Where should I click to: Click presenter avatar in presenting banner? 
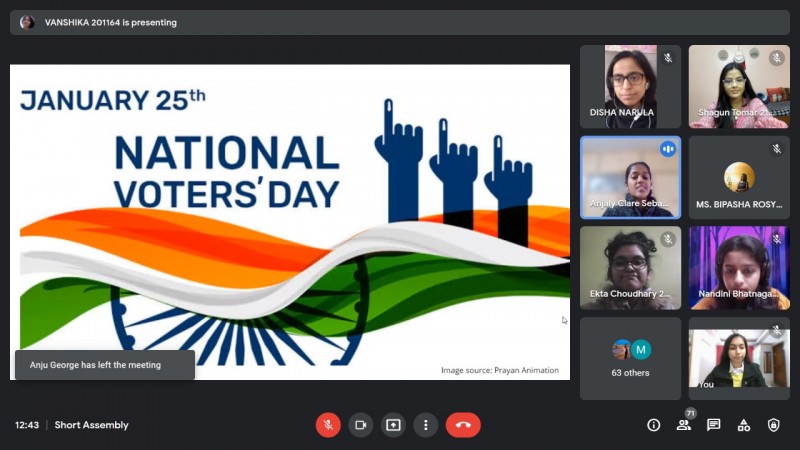pos(27,22)
